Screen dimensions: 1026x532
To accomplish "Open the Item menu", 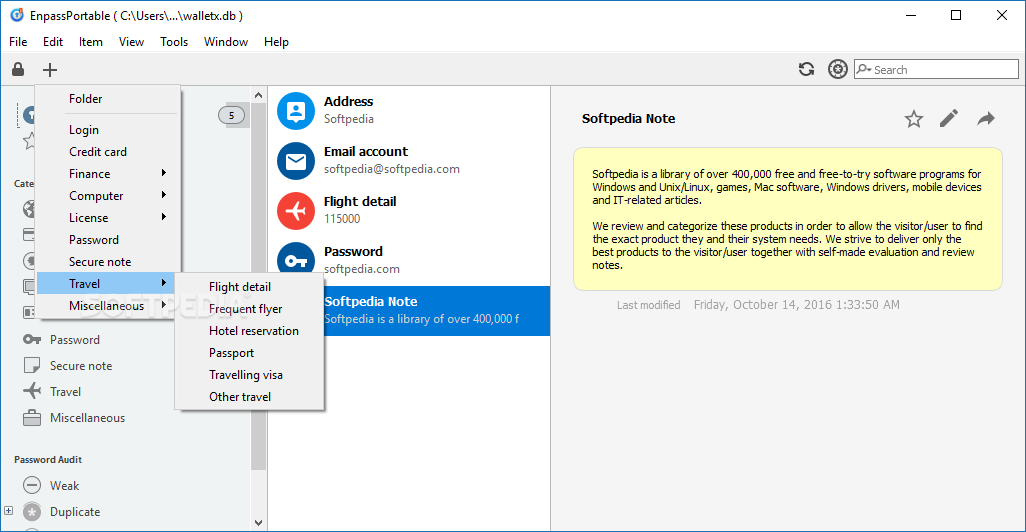I will pyautogui.click(x=91, y=42).
